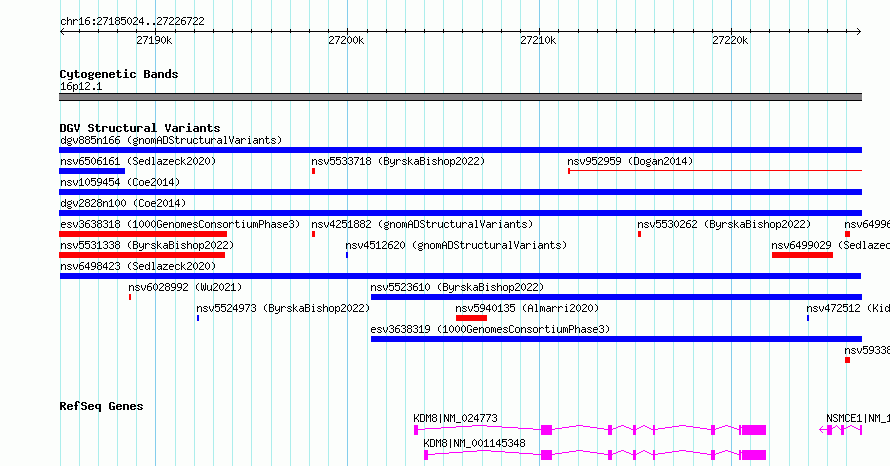Screen dimensions: 890x466
Task: Click small blue marker under nsv472512
Action: [808, 318]
